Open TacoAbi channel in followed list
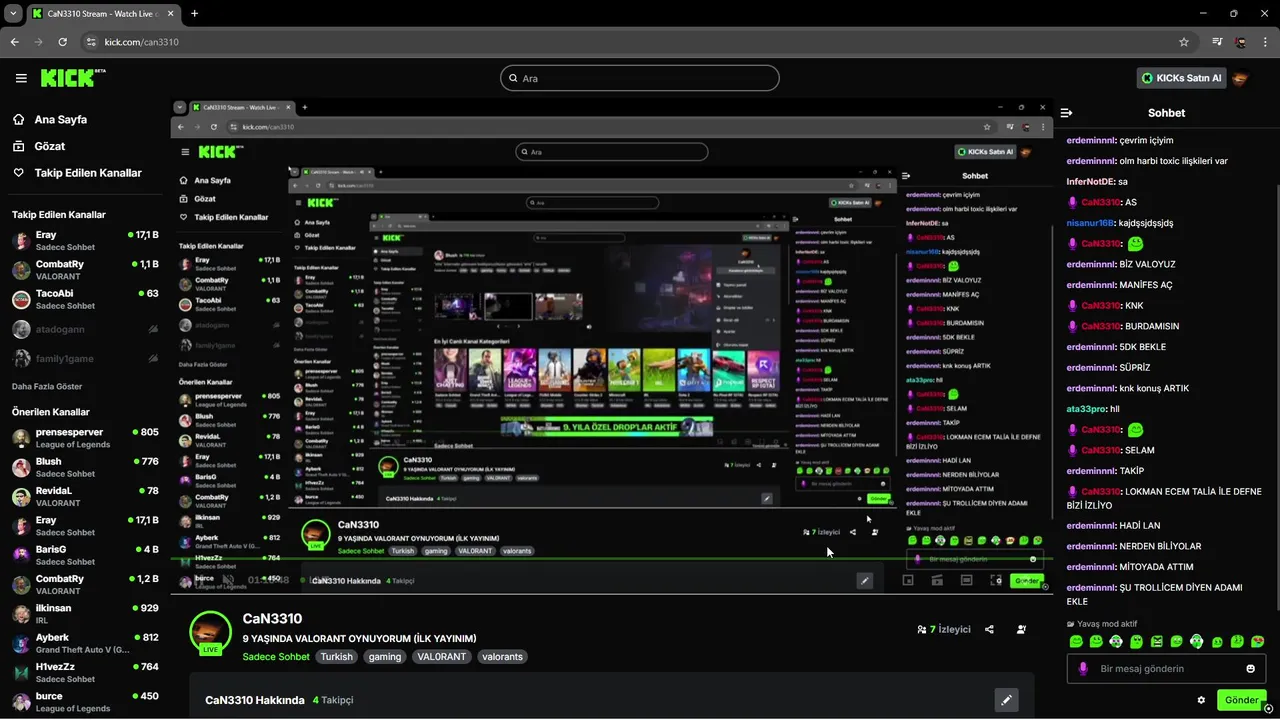The height and width of the screenshot is (720, 1280). click(85, 299)
